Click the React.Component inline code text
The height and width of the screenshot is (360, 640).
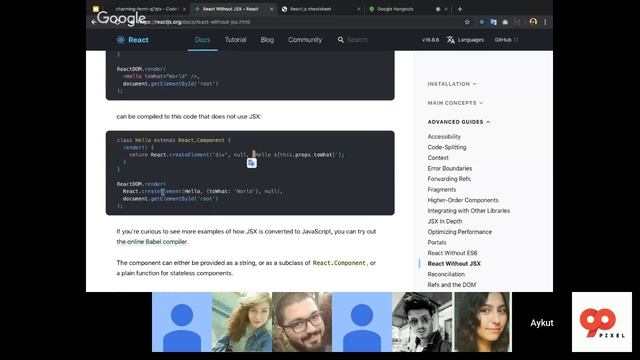coord(339,263)
